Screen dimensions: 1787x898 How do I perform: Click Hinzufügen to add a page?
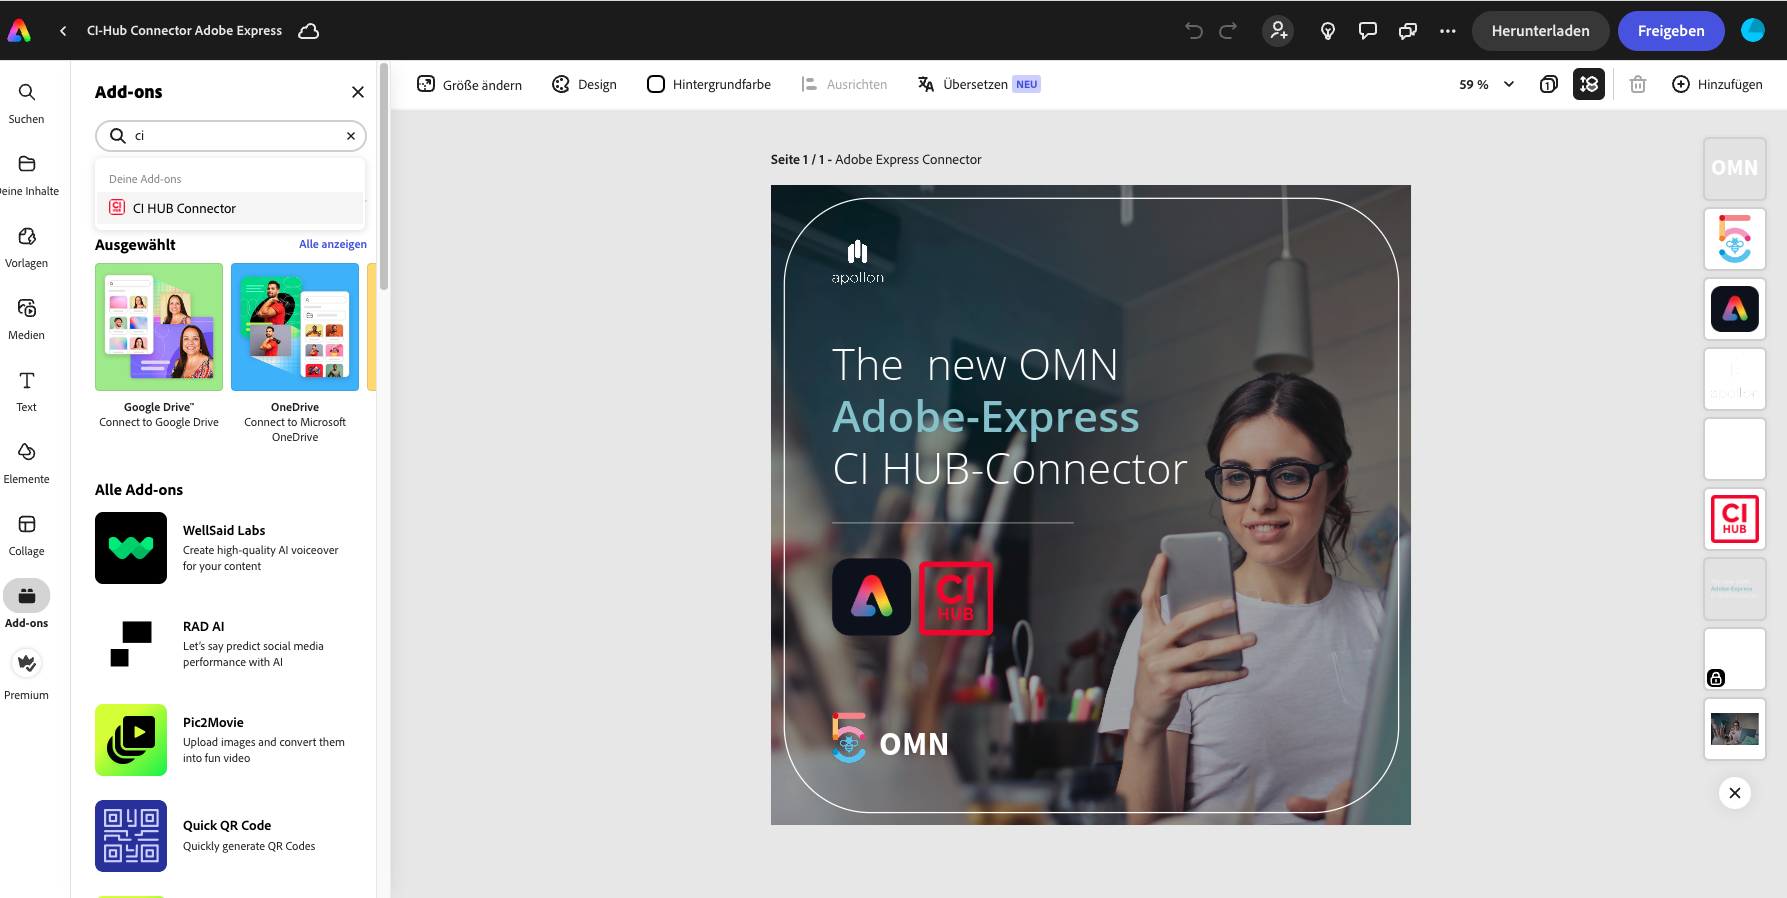pyautogui.click(x=1718, y=85)
